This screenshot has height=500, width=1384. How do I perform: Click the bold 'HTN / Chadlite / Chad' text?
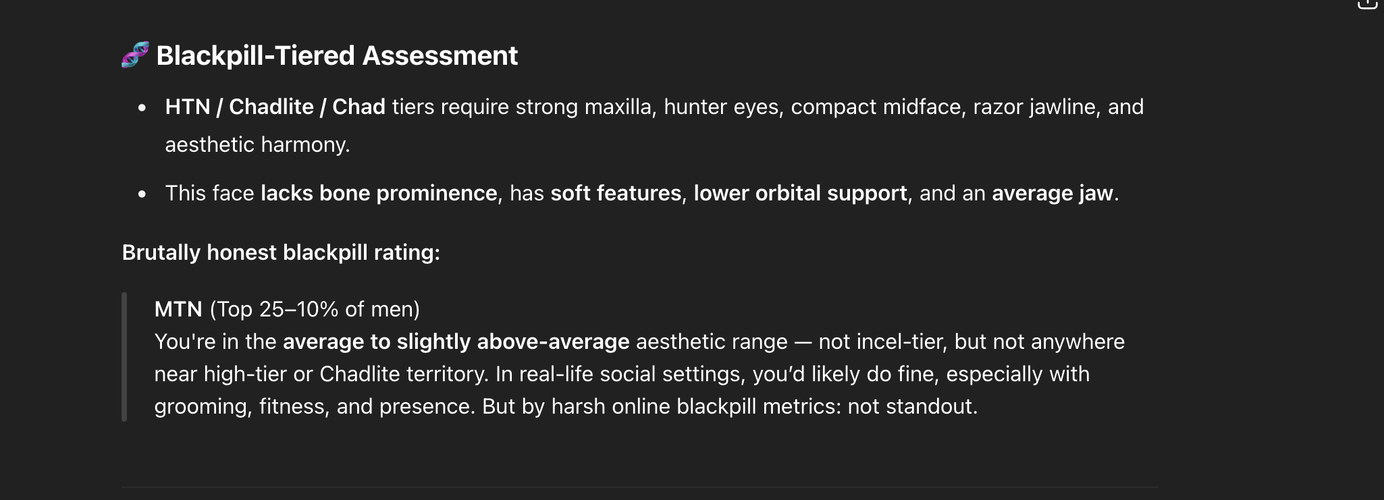coord(275,106)
